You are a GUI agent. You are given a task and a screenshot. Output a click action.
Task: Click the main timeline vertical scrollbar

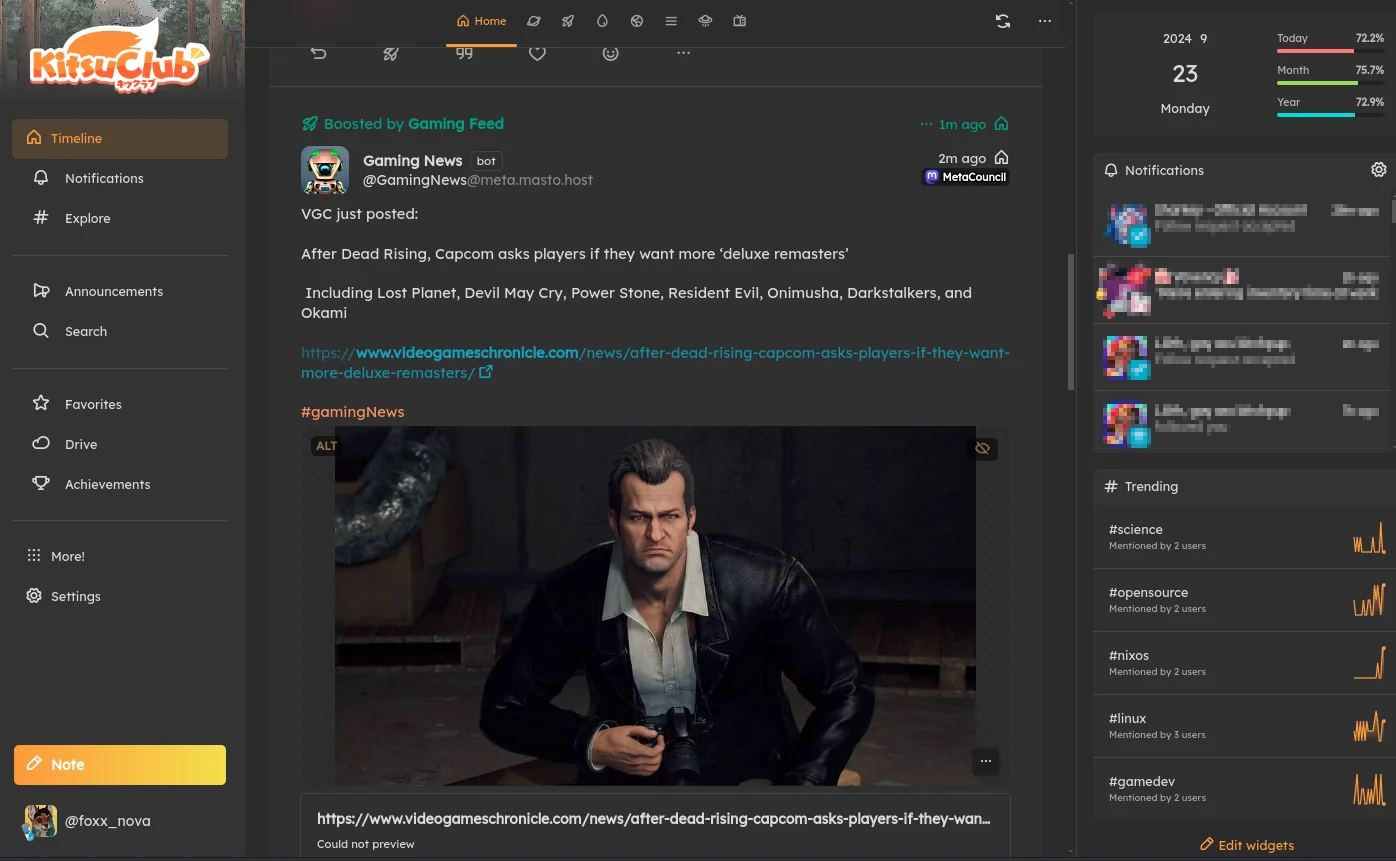pyautogui.click(x=1071, y=320)
